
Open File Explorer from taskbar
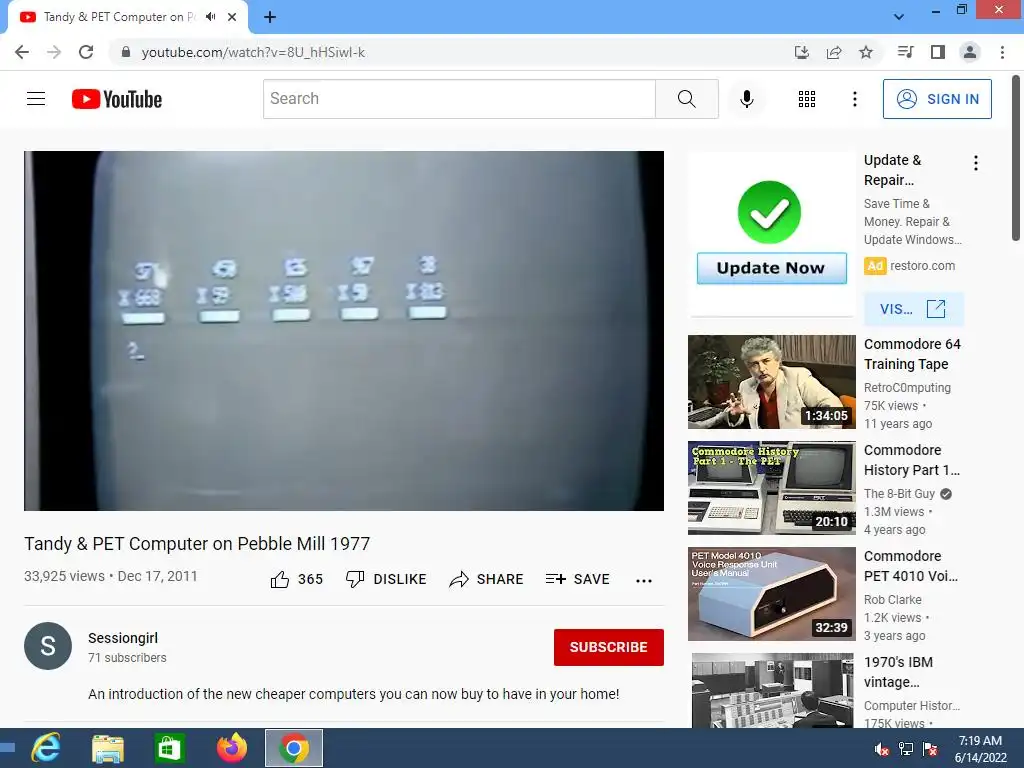pos(108,748)
